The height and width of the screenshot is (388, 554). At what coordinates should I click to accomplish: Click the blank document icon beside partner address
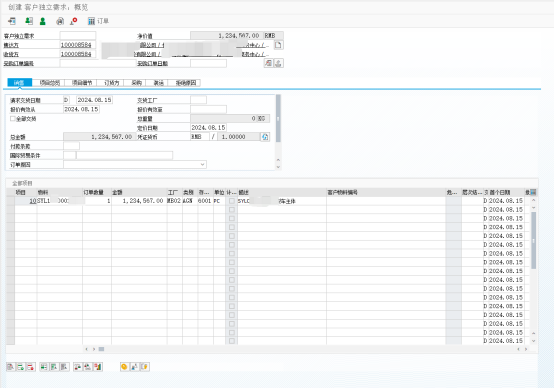278,45
